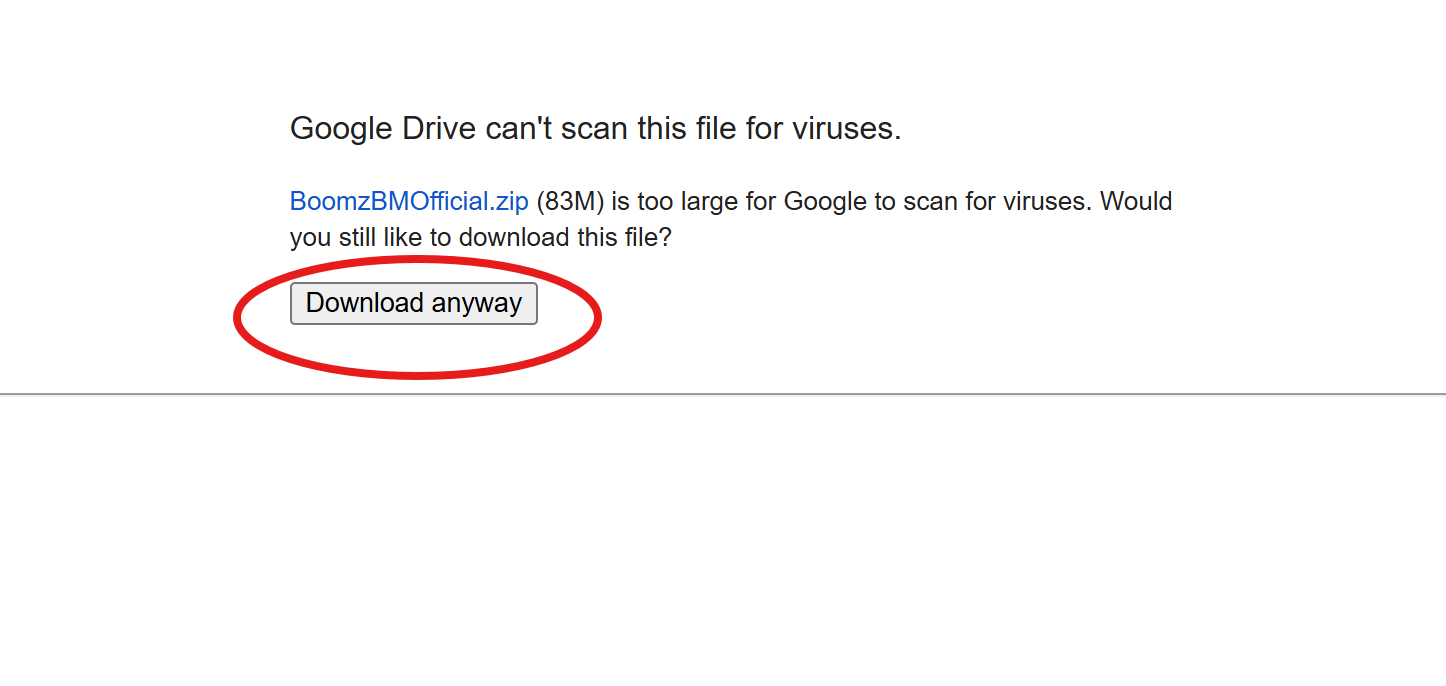1446x686 pixels.
Task: Click the horizontal divider line below the warning
Action: (900, 394)
